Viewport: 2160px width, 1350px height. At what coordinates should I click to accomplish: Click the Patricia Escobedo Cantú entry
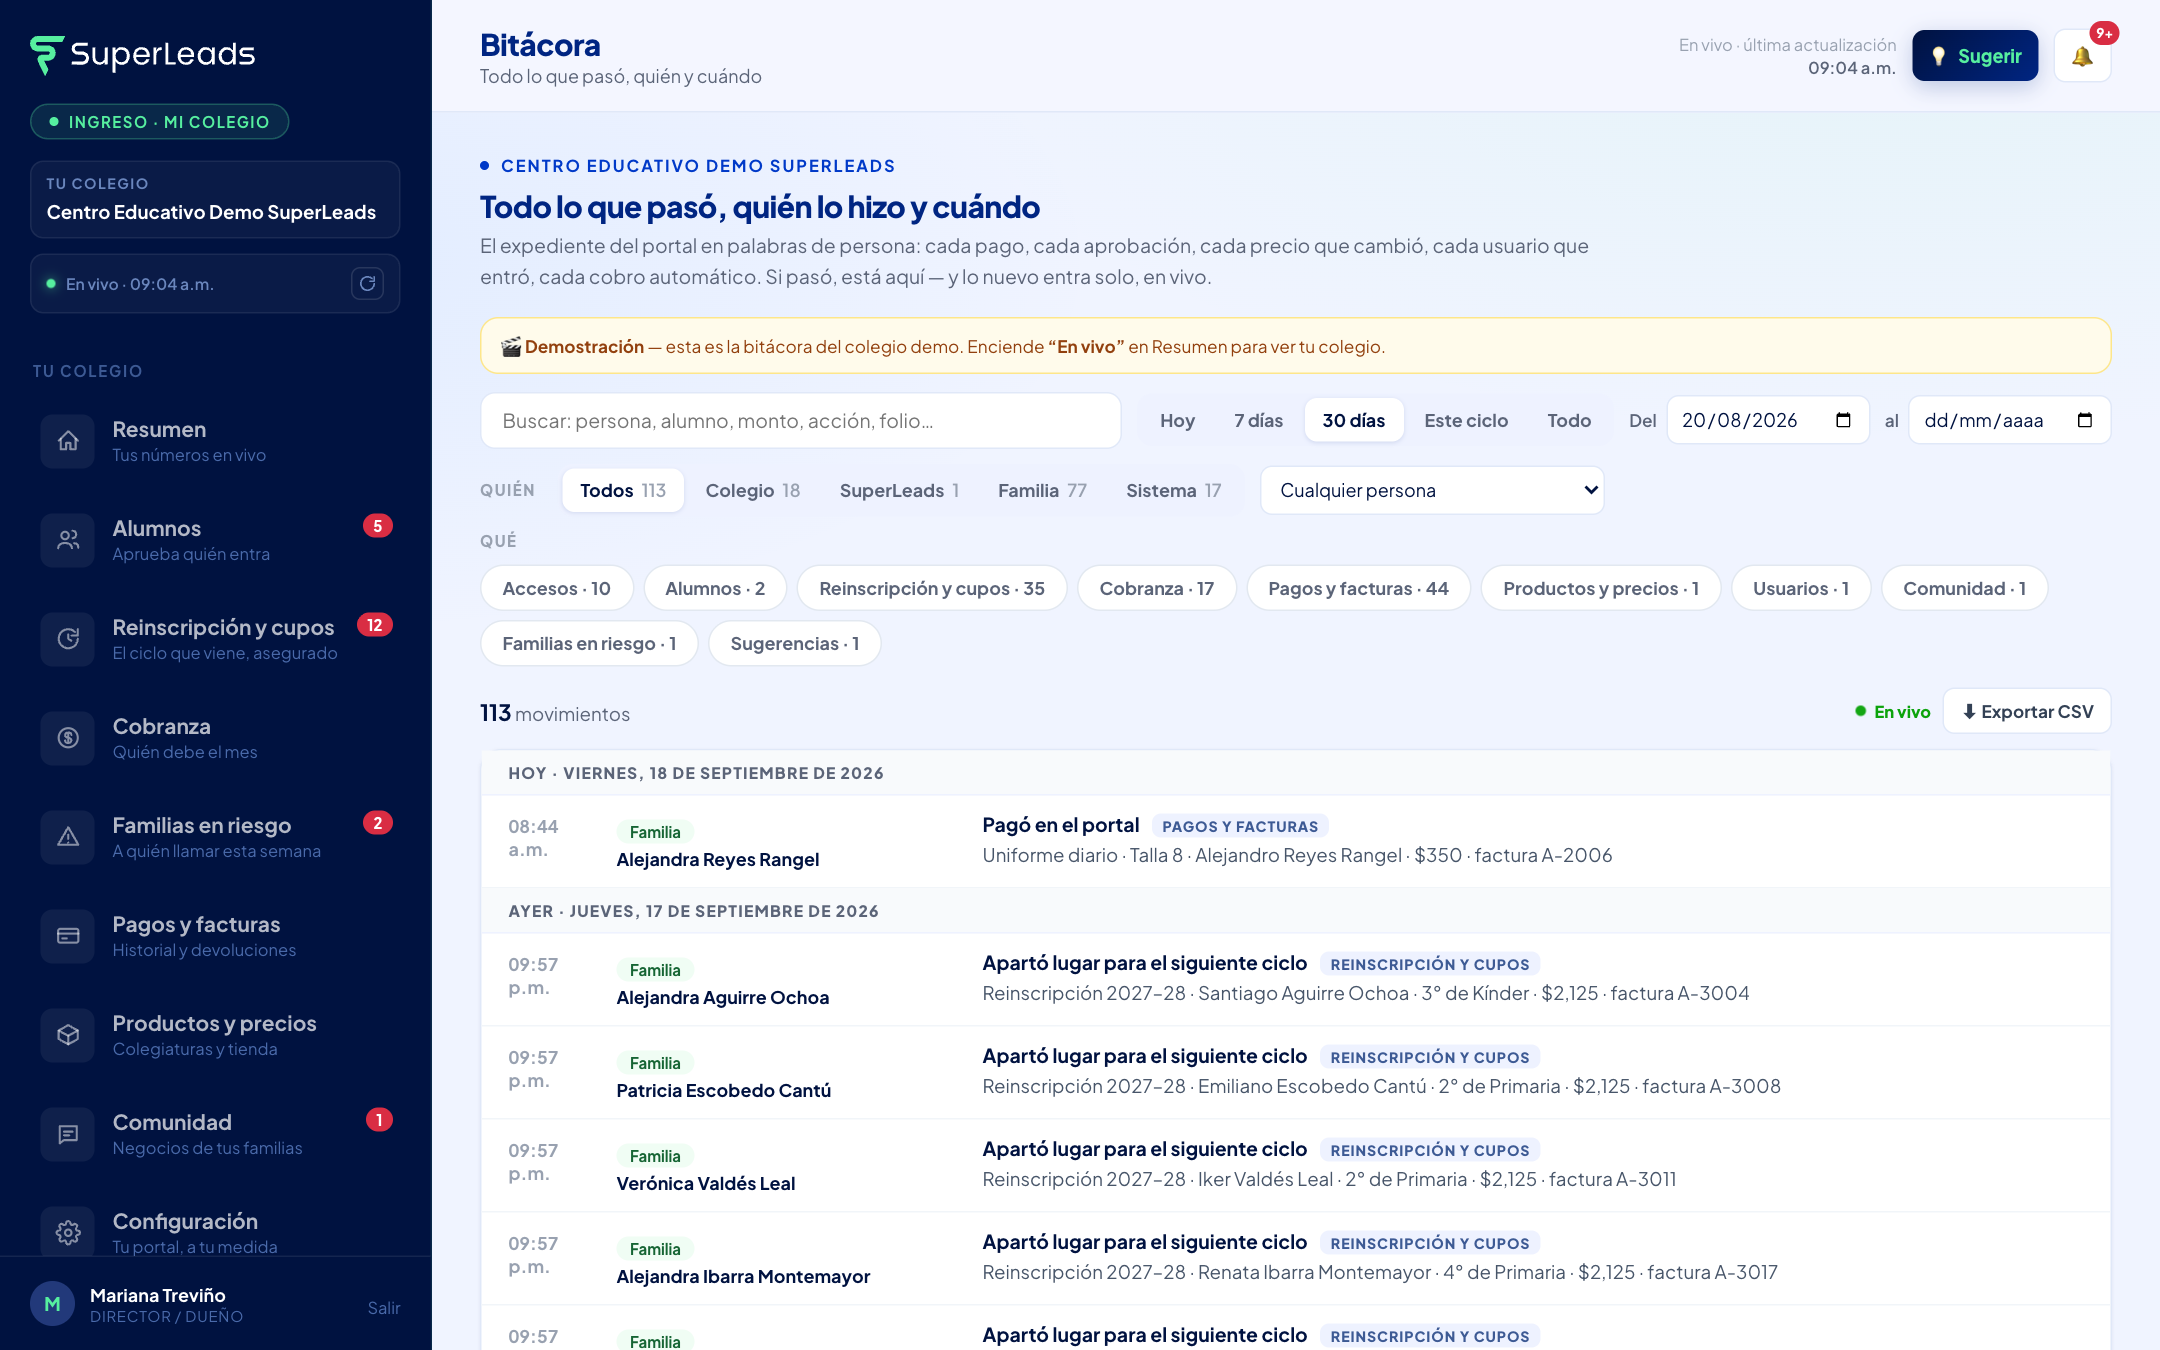tap(1295, 1072)
